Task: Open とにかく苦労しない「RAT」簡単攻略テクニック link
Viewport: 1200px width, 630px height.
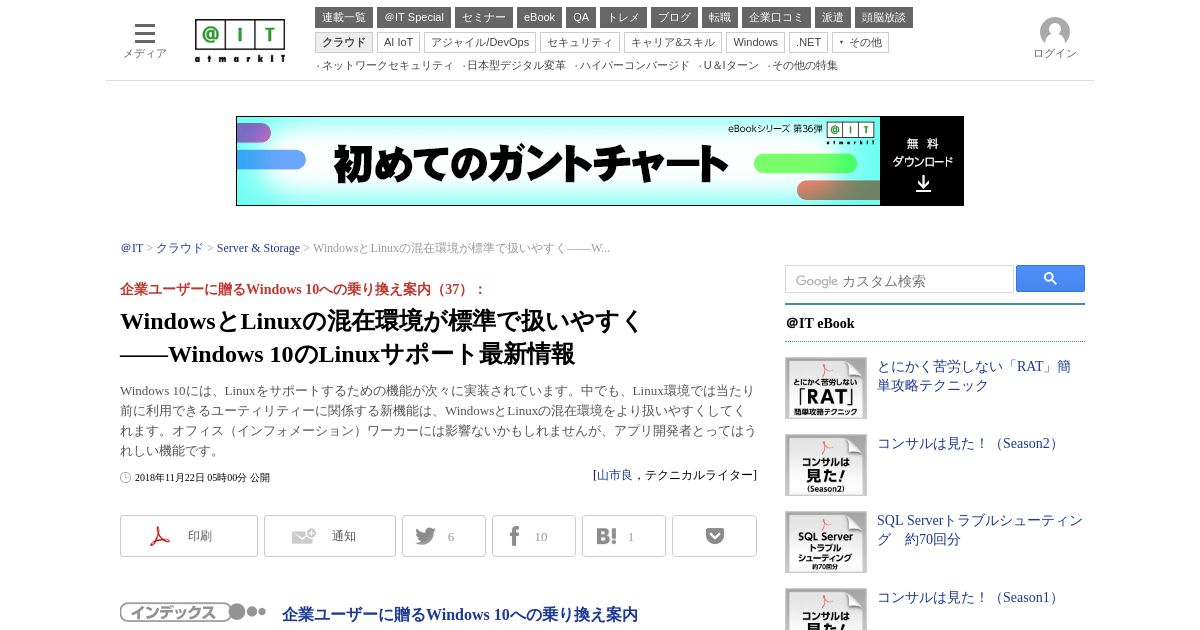Action: 974,376
